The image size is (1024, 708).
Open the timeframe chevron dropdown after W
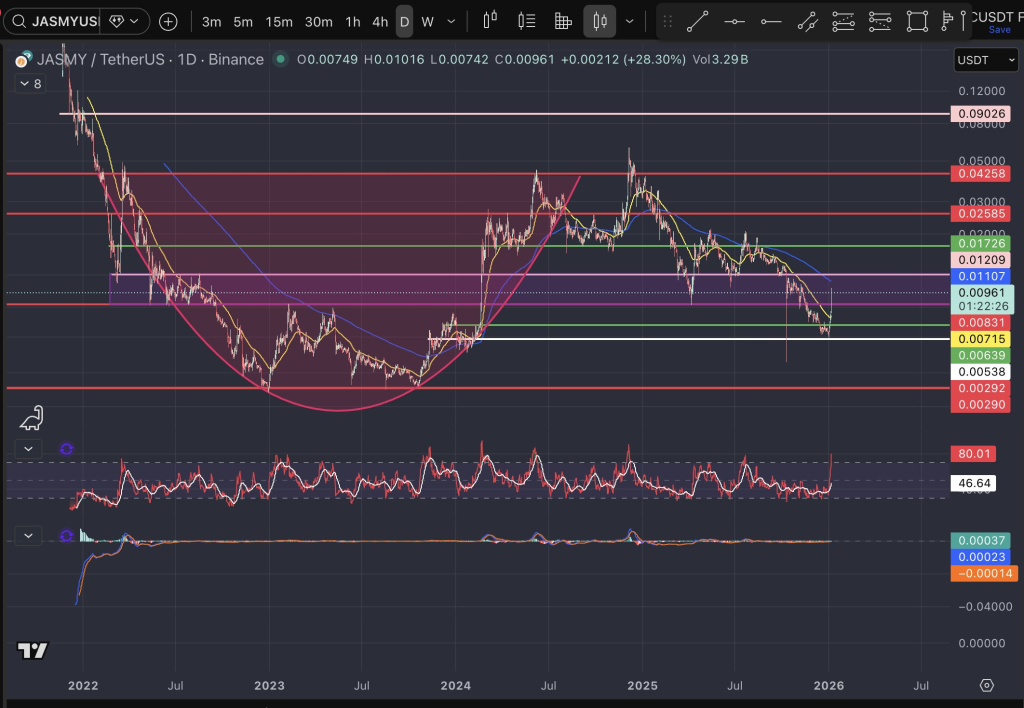452,21
